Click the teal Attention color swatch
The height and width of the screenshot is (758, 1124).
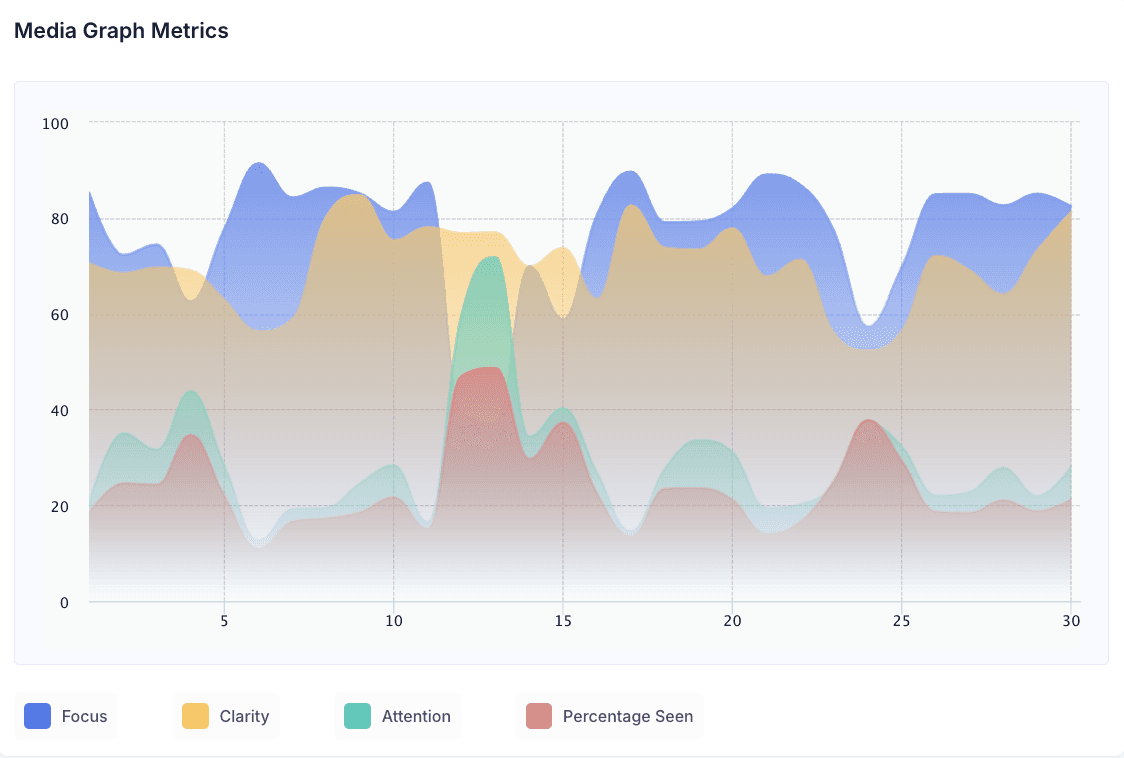click(357, 716)
